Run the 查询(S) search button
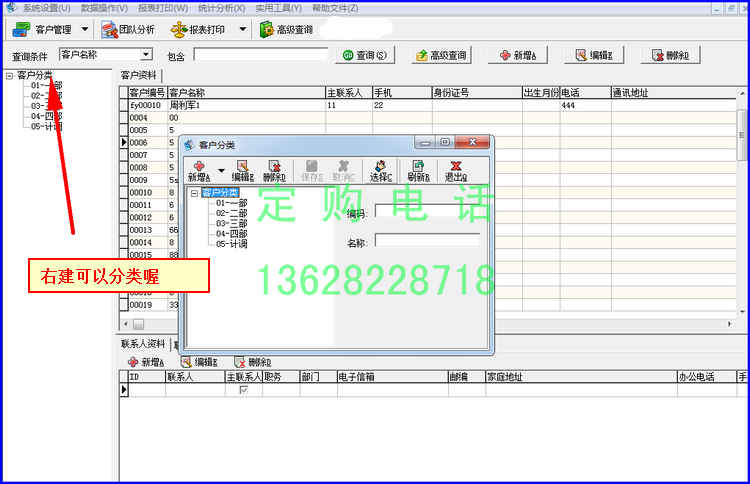Image resolution: width=750 pixels, height=484 pixels. click(x=365, y=55)
